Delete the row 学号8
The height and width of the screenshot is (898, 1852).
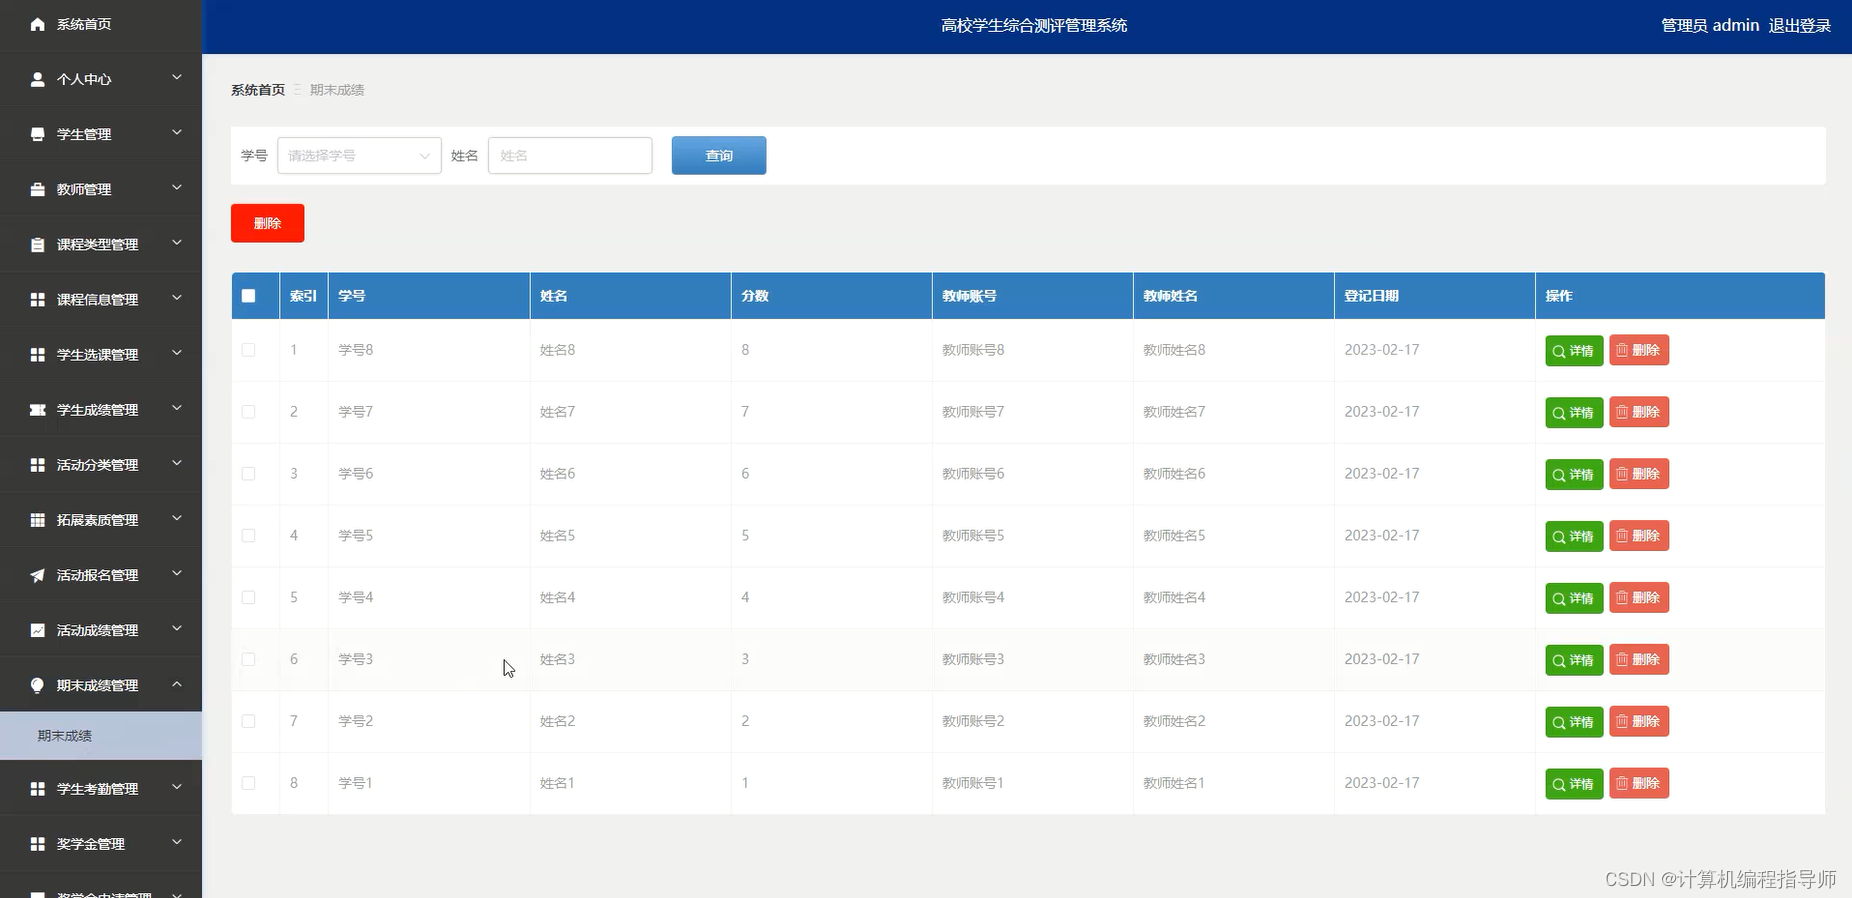tap(1639, 350)
